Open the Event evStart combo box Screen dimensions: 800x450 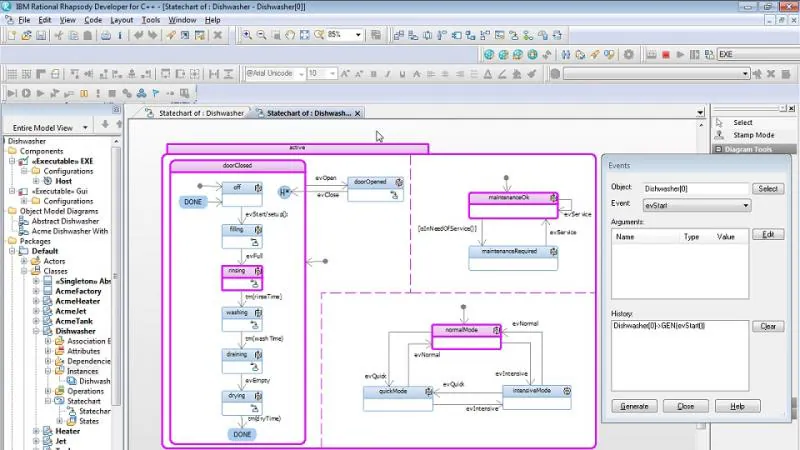[x=696, y=206]
